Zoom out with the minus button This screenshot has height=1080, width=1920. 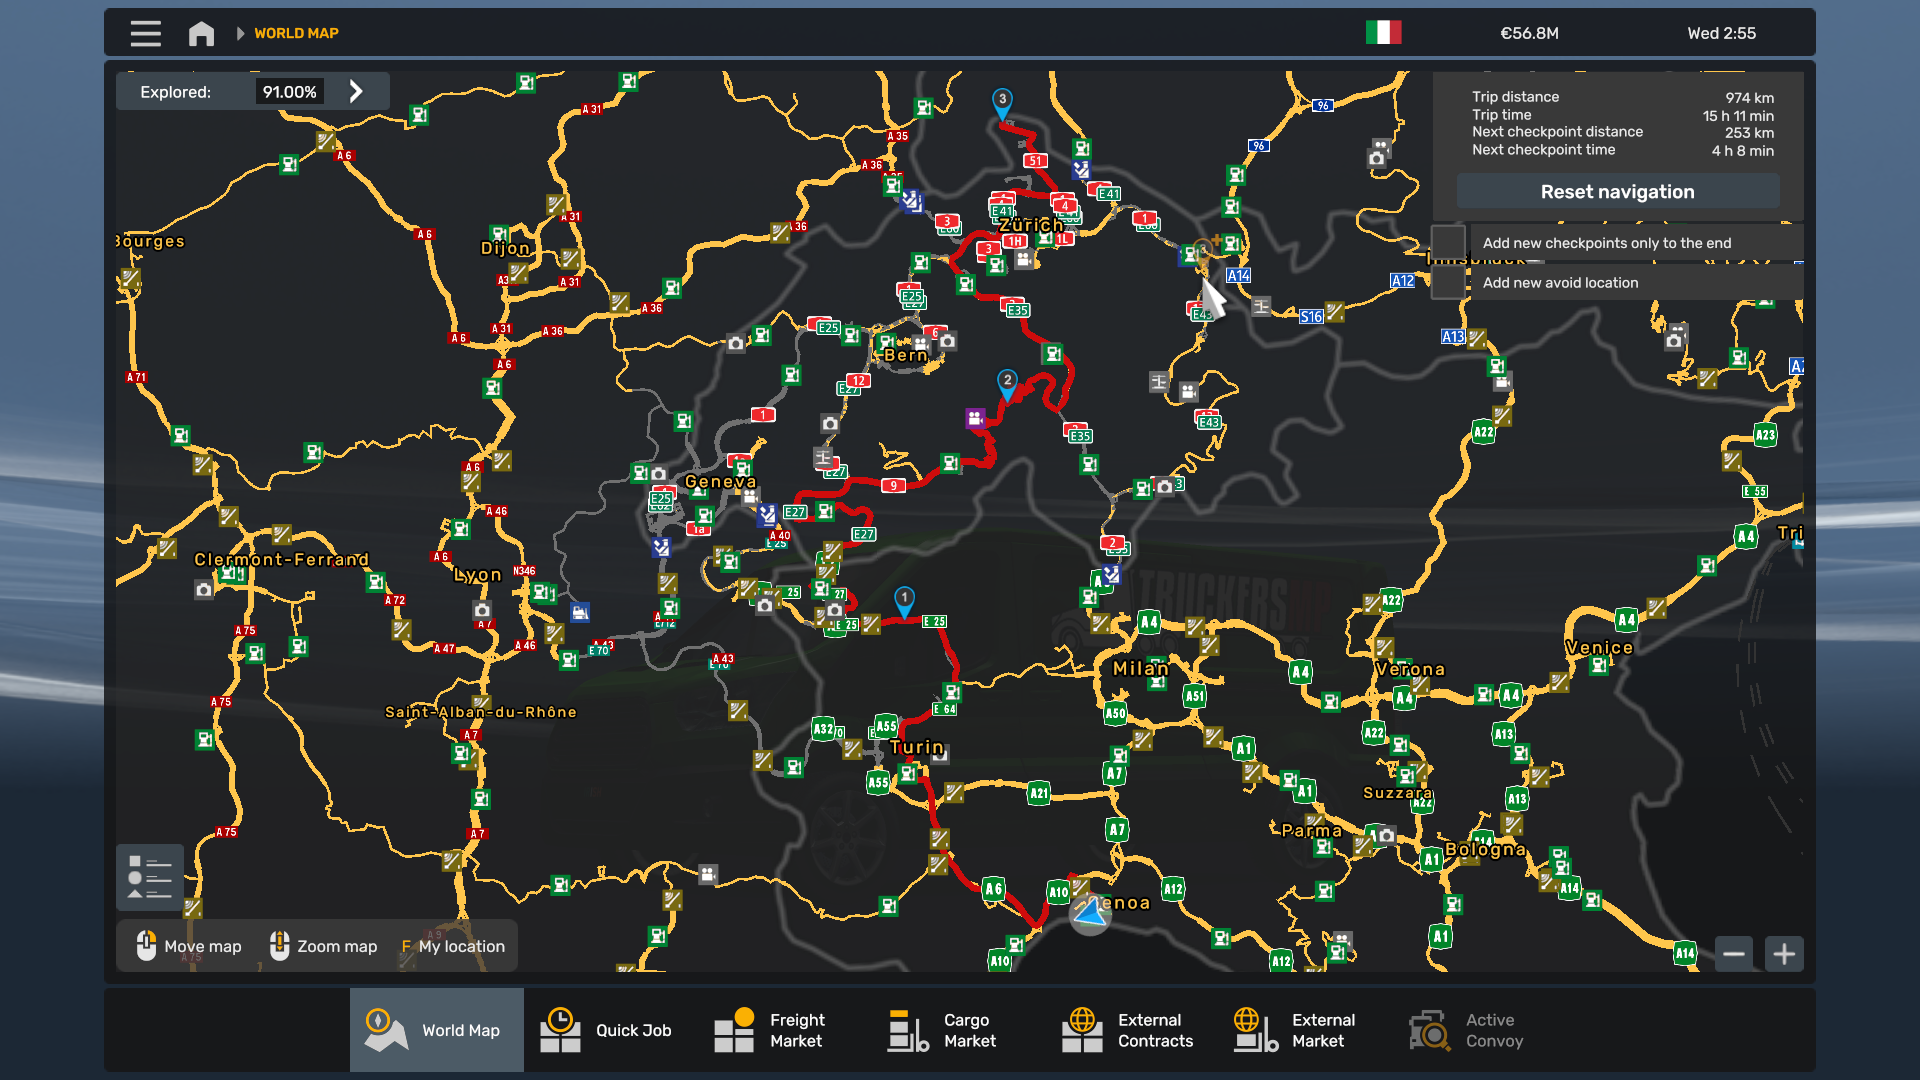click(1734, 954)
